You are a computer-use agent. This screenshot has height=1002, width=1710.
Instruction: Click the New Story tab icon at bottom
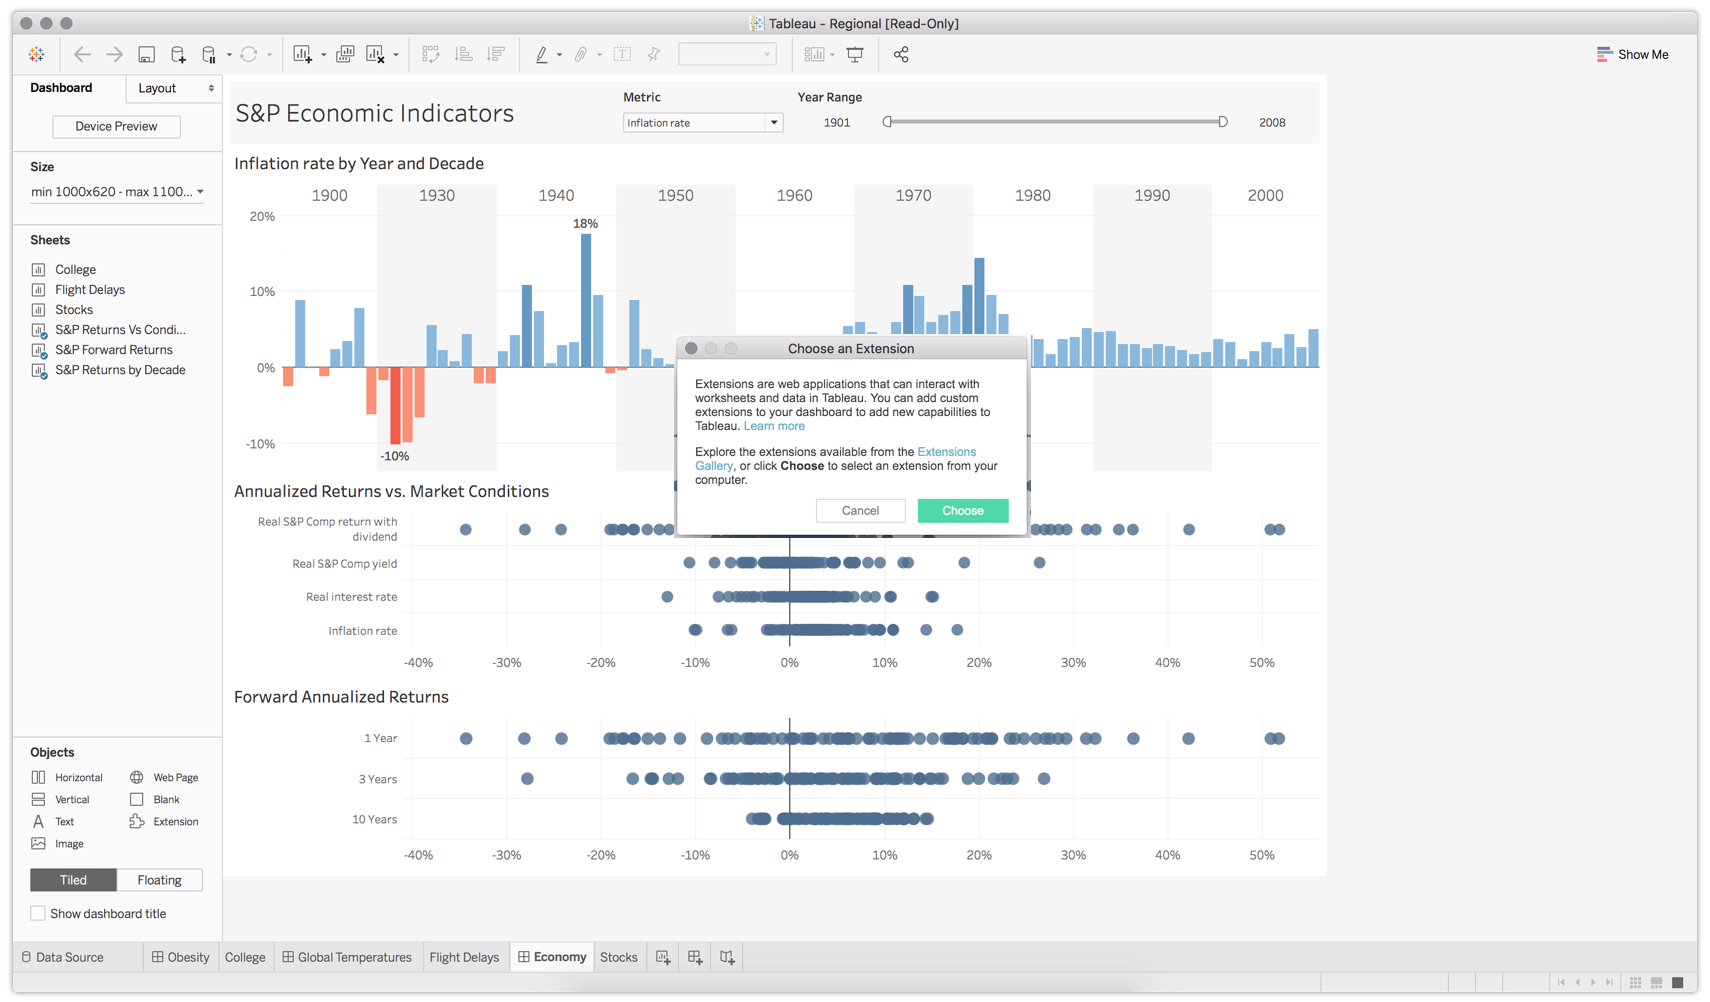click(727, 957)
